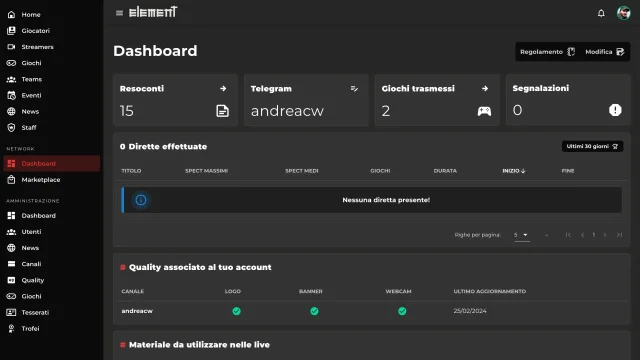The height and width of the screenshot is (360, 640).
Task: Open Home in the sidebar
Action: [x=51, y=15]
